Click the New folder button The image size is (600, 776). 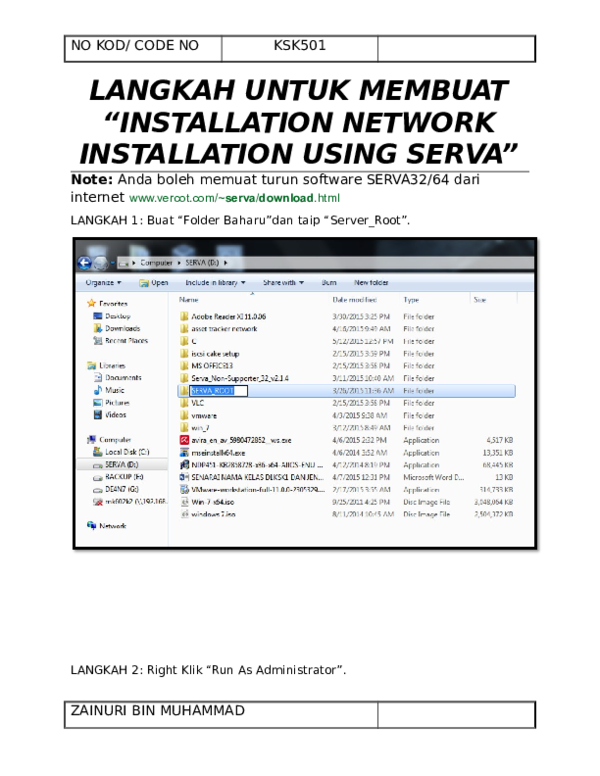[x=371, y=283]
